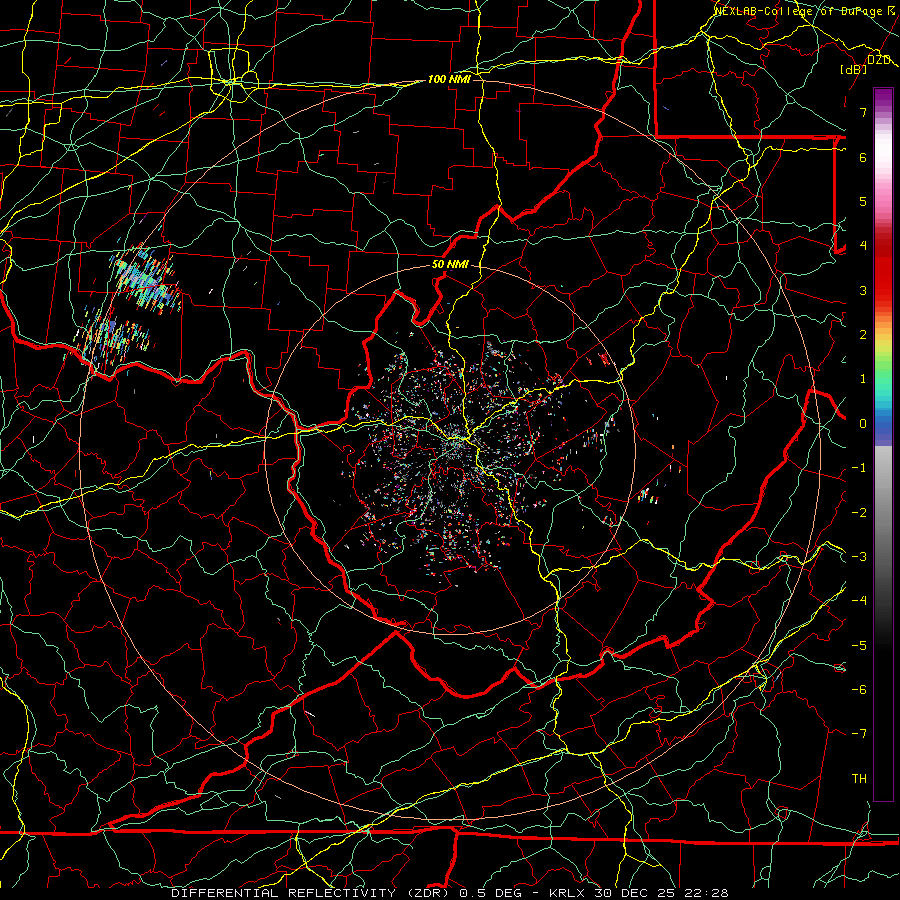Click the "7" value on the color scale
The width and height of the screenshot is (900, 900).
coord(863,112)
